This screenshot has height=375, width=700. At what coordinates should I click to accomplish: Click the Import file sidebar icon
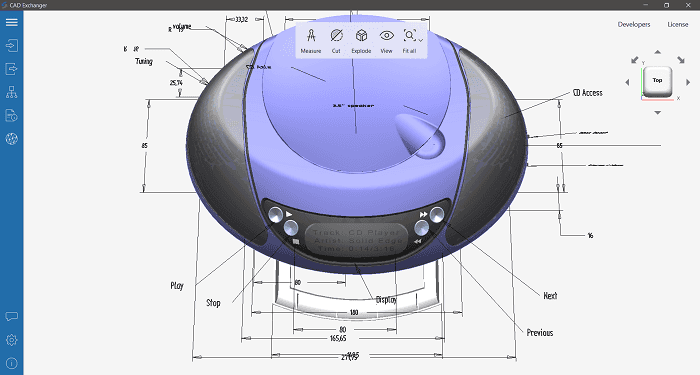(12, 46)
